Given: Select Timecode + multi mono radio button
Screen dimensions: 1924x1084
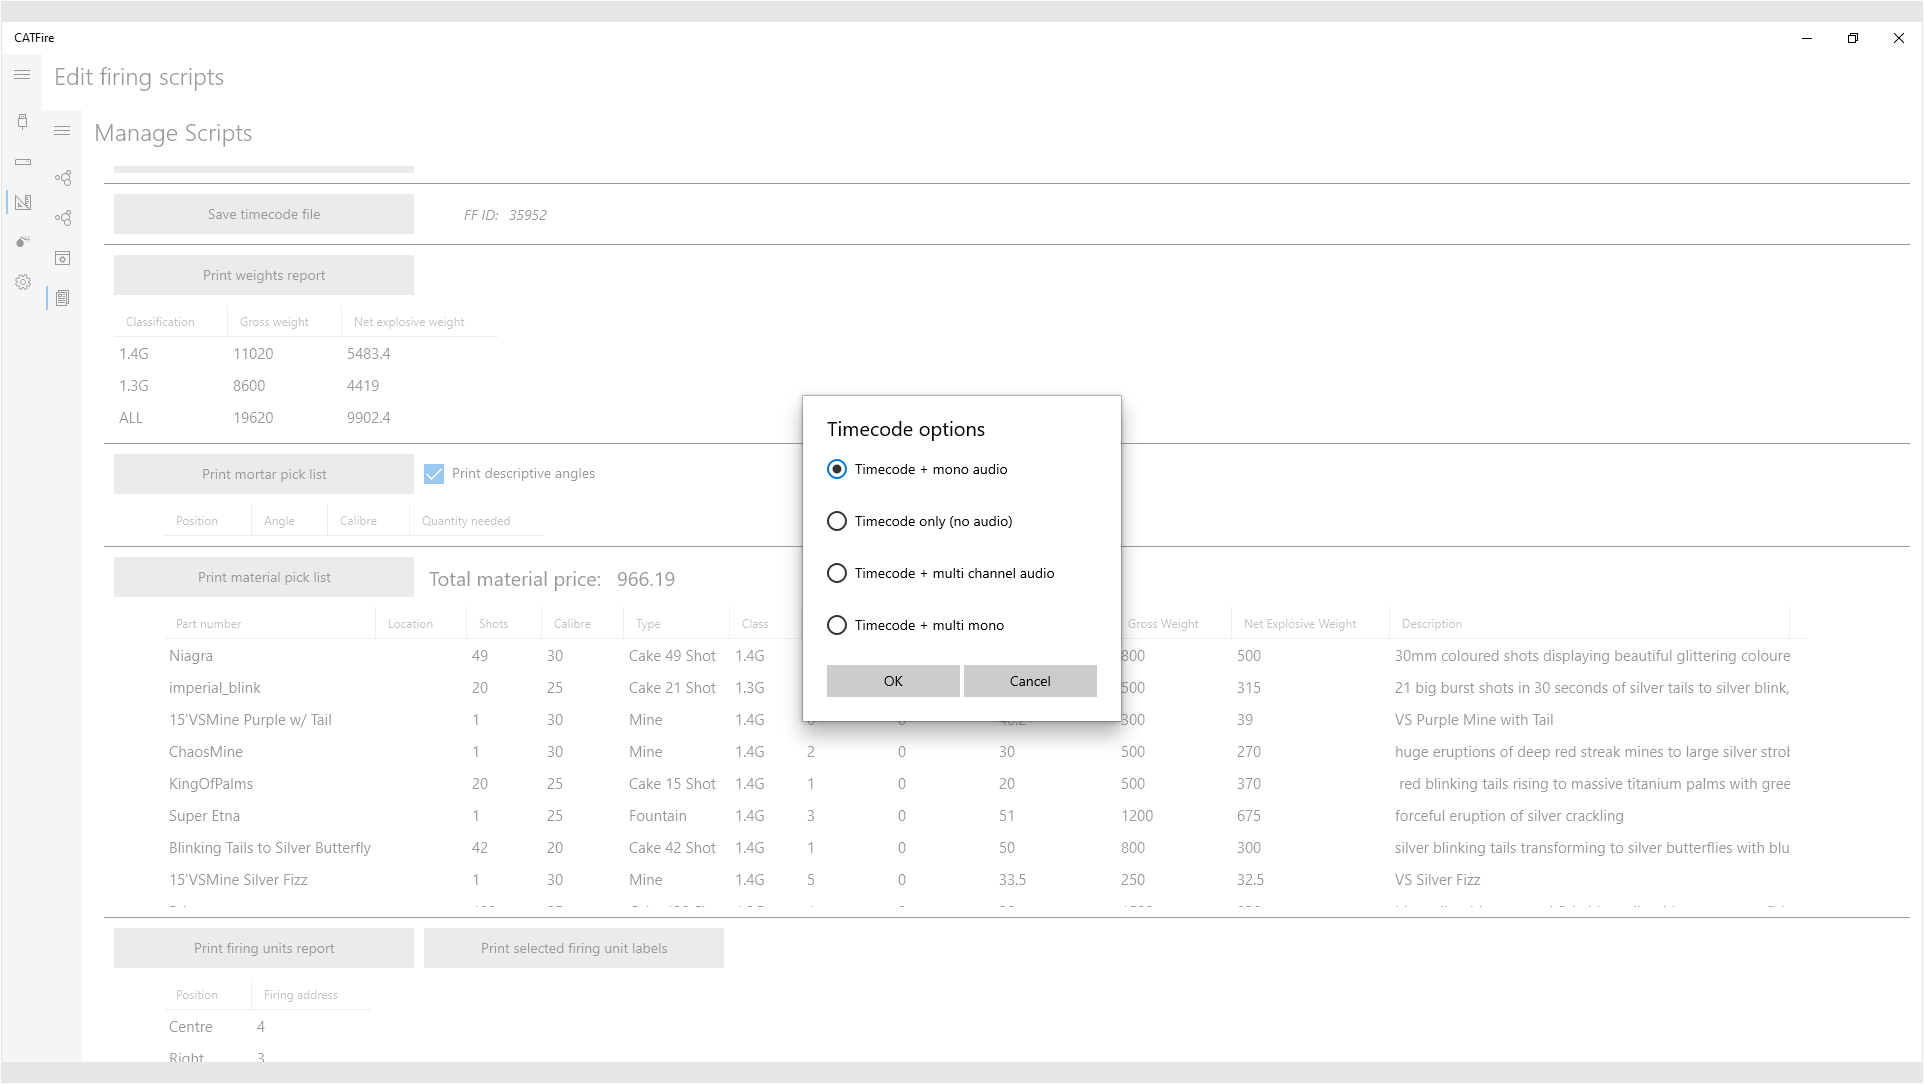Looking at the screenshot, I should pos(837,625).
